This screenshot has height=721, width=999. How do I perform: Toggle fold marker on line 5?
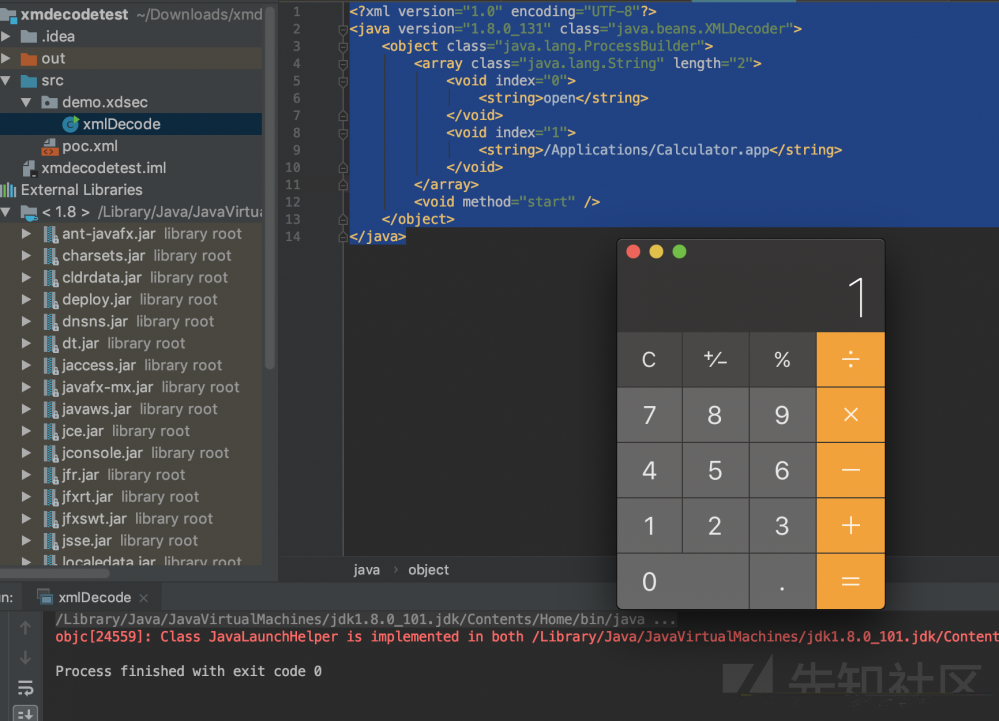pos(343,82)
